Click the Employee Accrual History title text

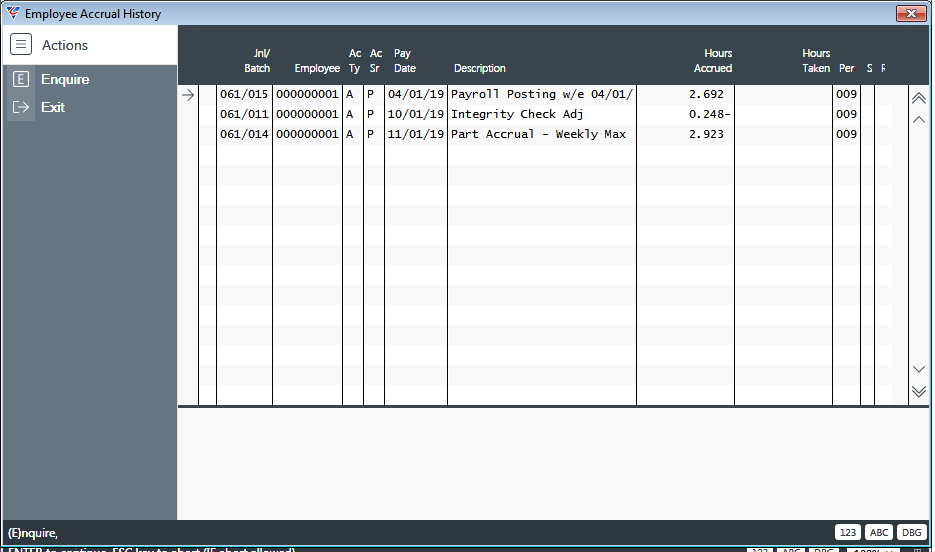coord(93,14)
